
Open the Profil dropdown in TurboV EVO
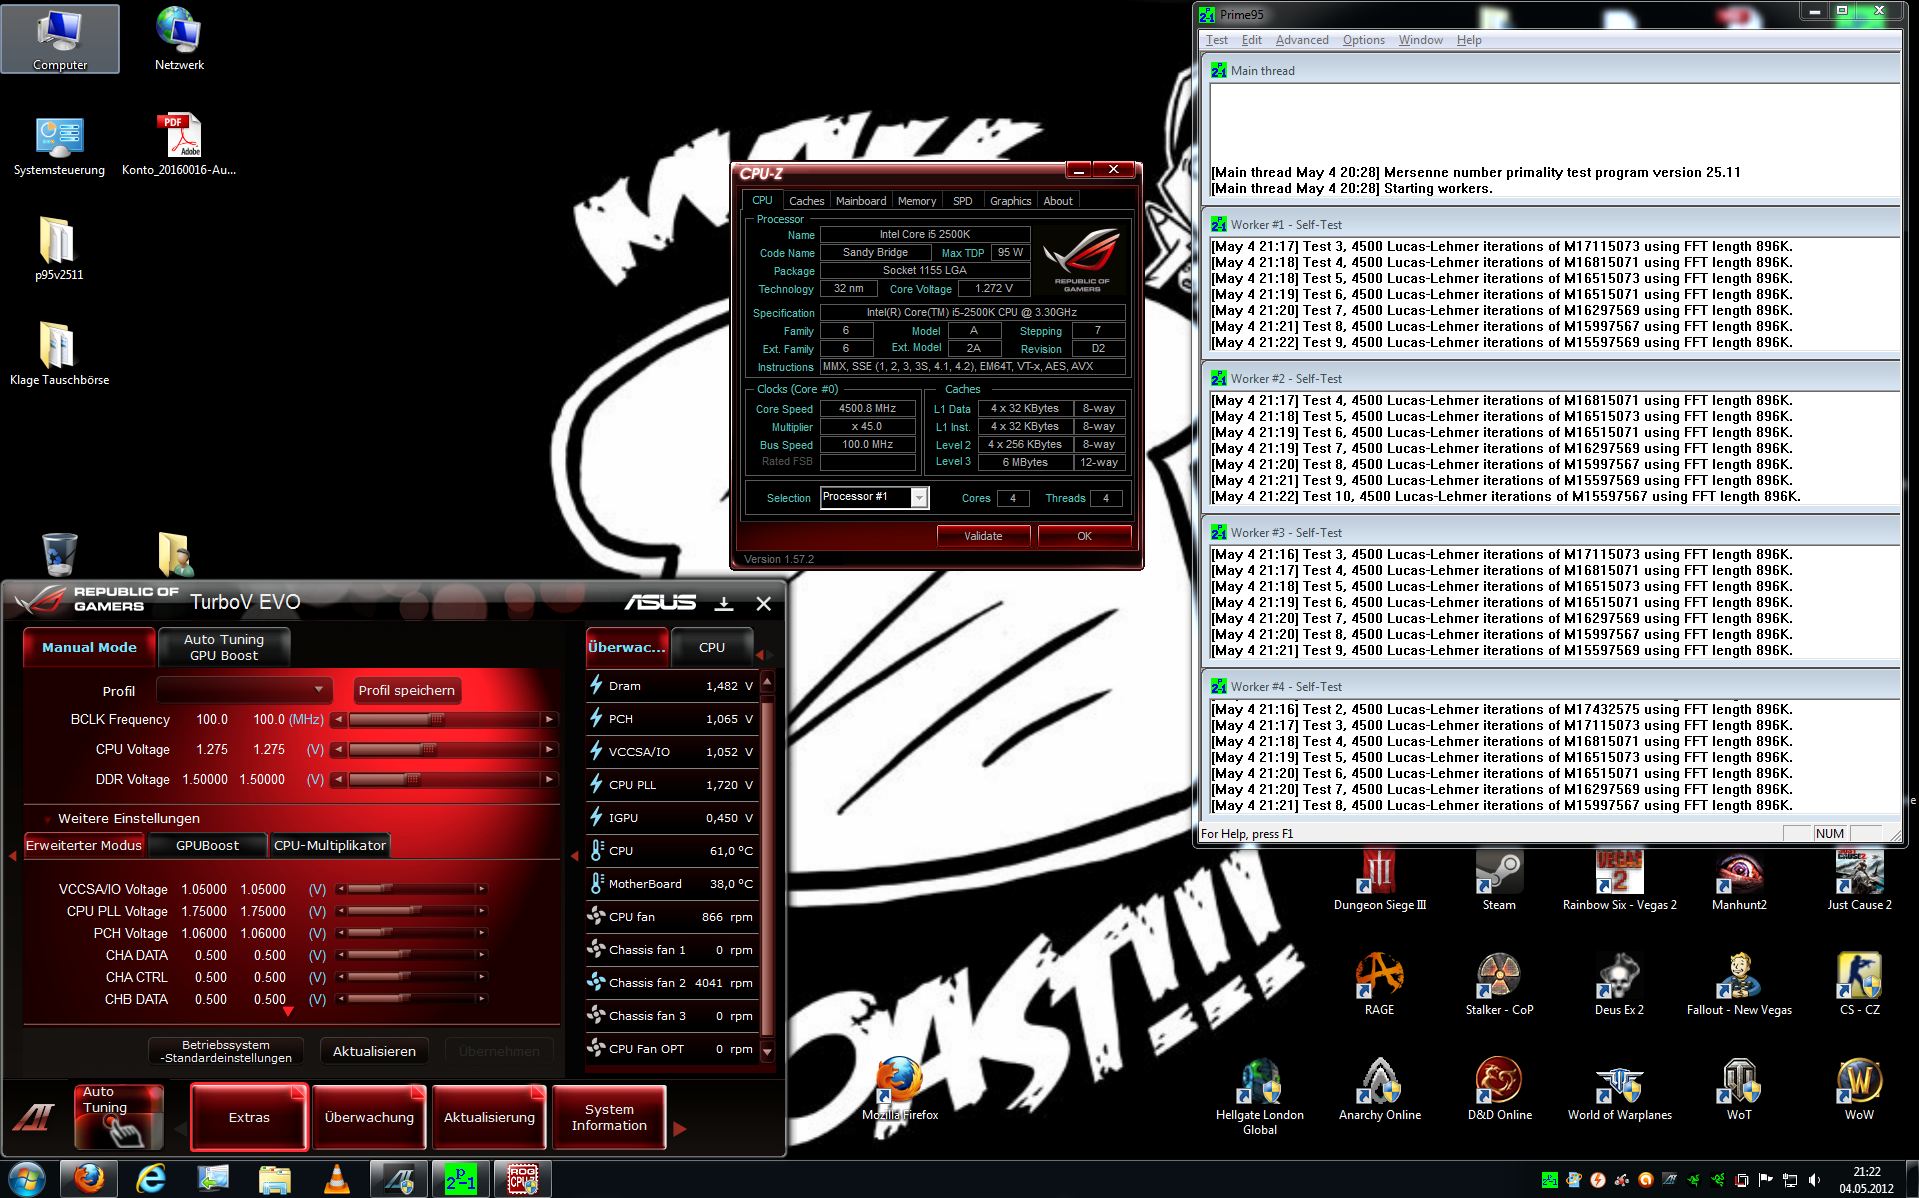coord(243,690)
